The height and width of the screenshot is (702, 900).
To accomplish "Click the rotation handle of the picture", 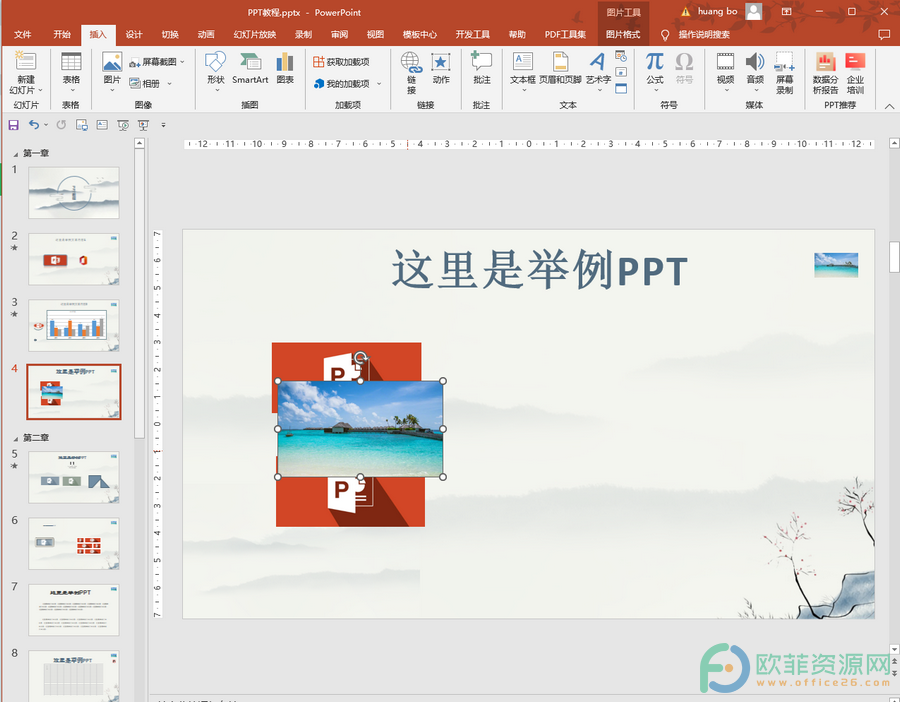I will click(x=360, y=358).
